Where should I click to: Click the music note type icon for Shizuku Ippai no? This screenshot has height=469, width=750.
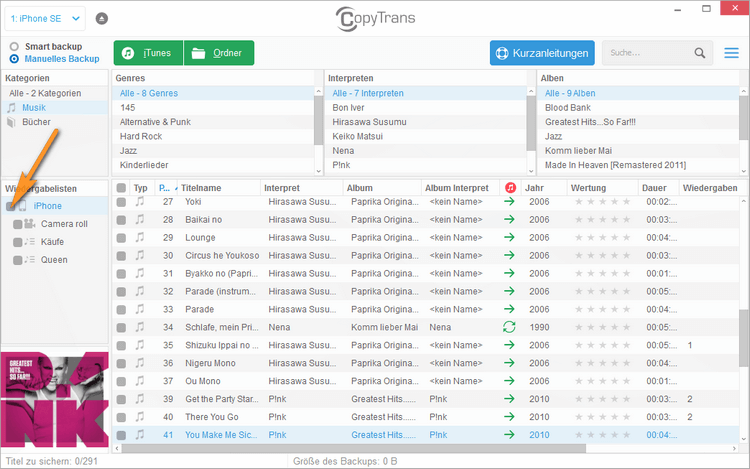tap(140, 345)
